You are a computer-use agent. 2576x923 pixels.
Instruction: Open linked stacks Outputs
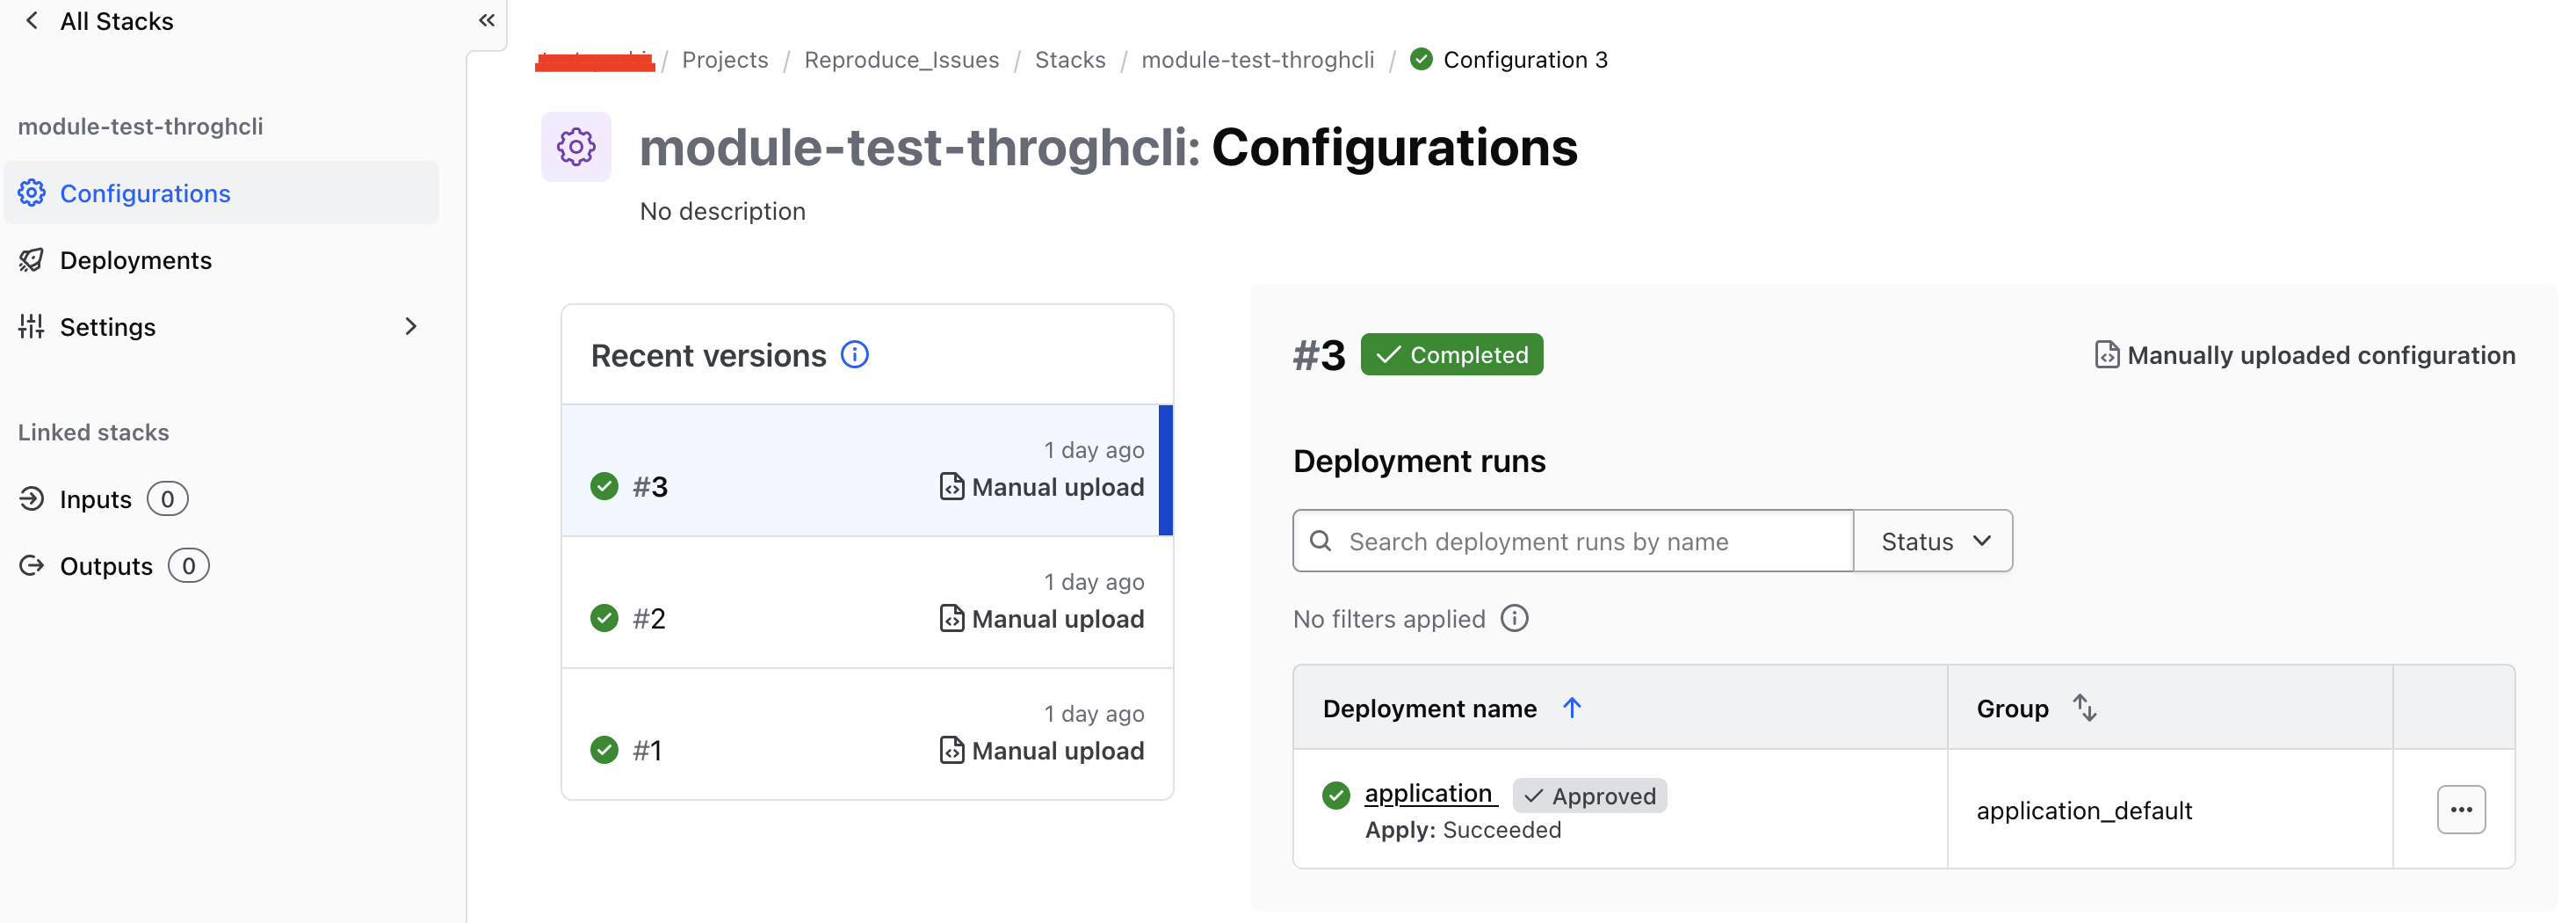106,566
